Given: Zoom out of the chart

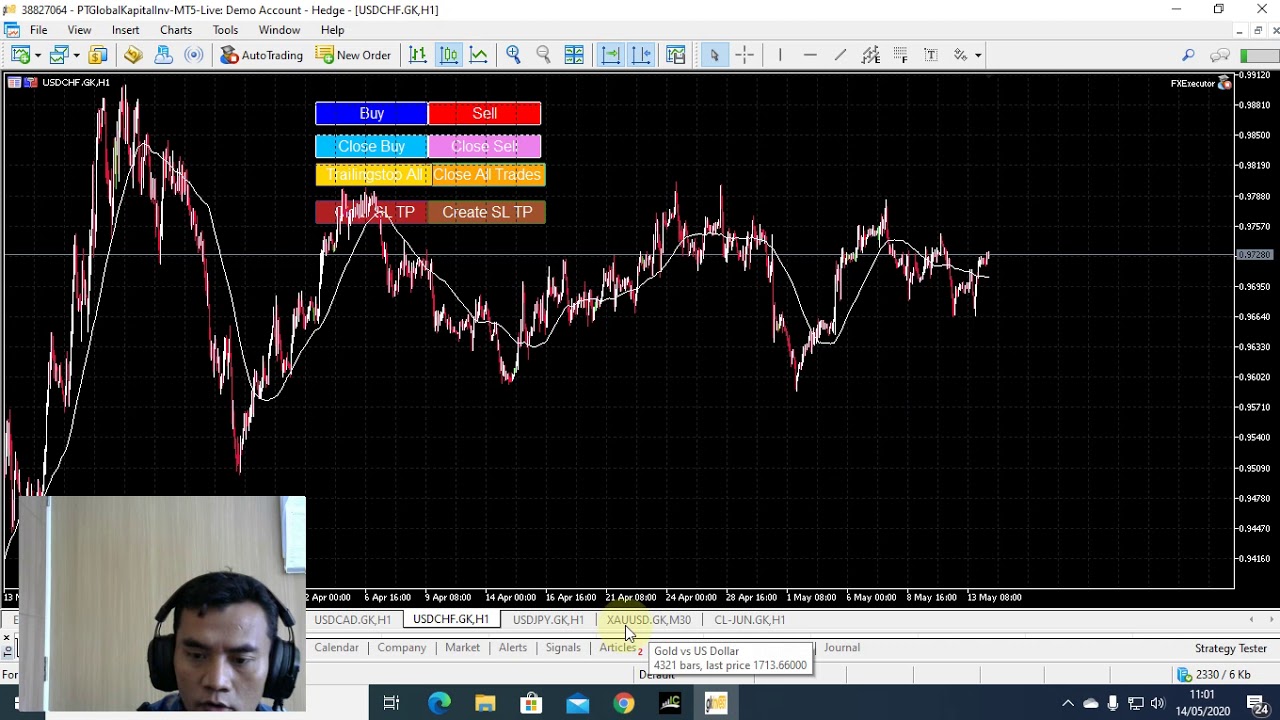Looking at the screenshot, I should click(543, 55).
